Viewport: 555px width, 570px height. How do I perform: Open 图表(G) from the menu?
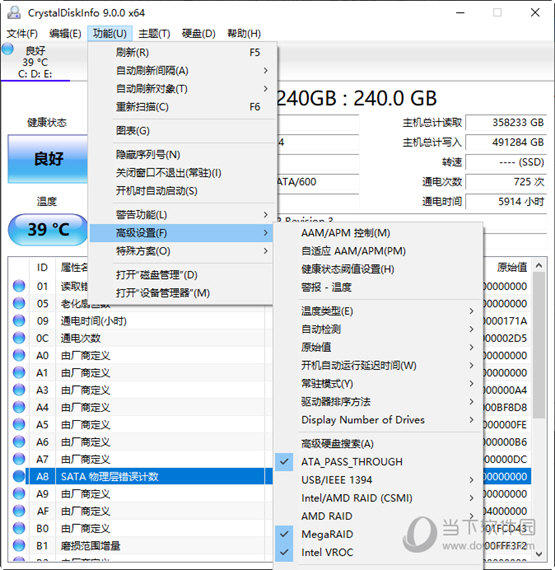181,131
